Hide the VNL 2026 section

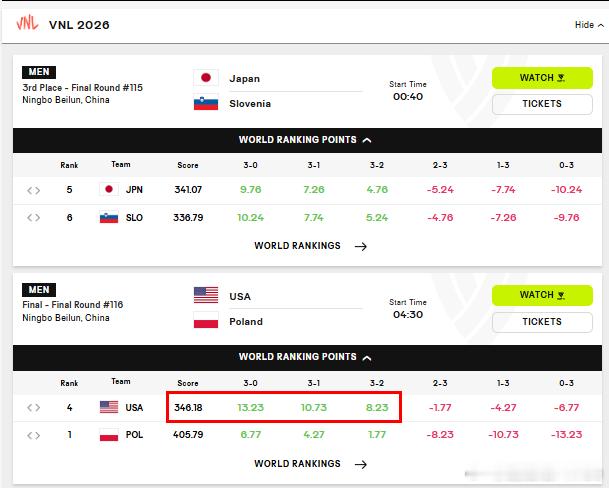pyautogui.click(x=589, y=25)
